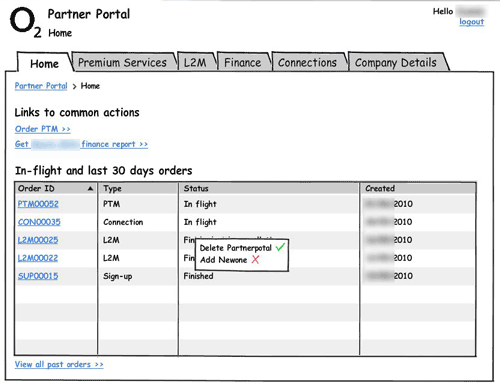Click the logout link

471,22
